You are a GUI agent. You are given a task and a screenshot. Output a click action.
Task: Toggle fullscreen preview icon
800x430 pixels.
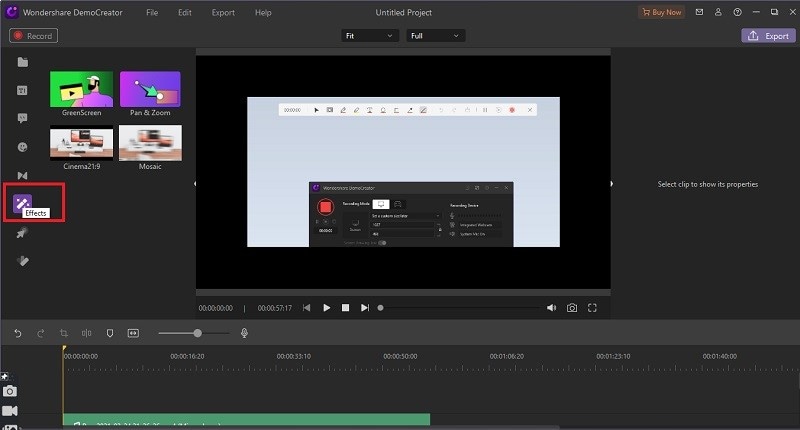click(x=592, y=308)
